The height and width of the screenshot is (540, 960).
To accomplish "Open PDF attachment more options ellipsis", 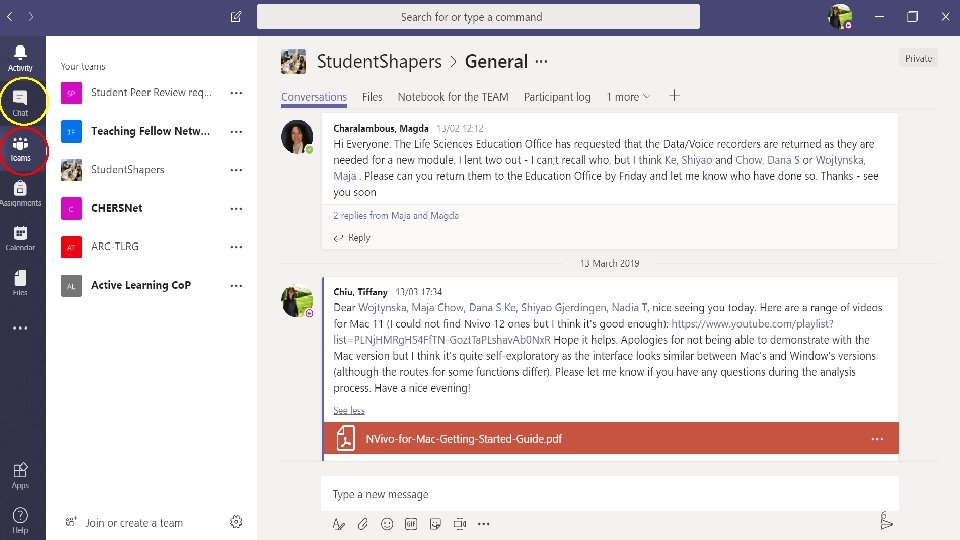I will (877, 439).
